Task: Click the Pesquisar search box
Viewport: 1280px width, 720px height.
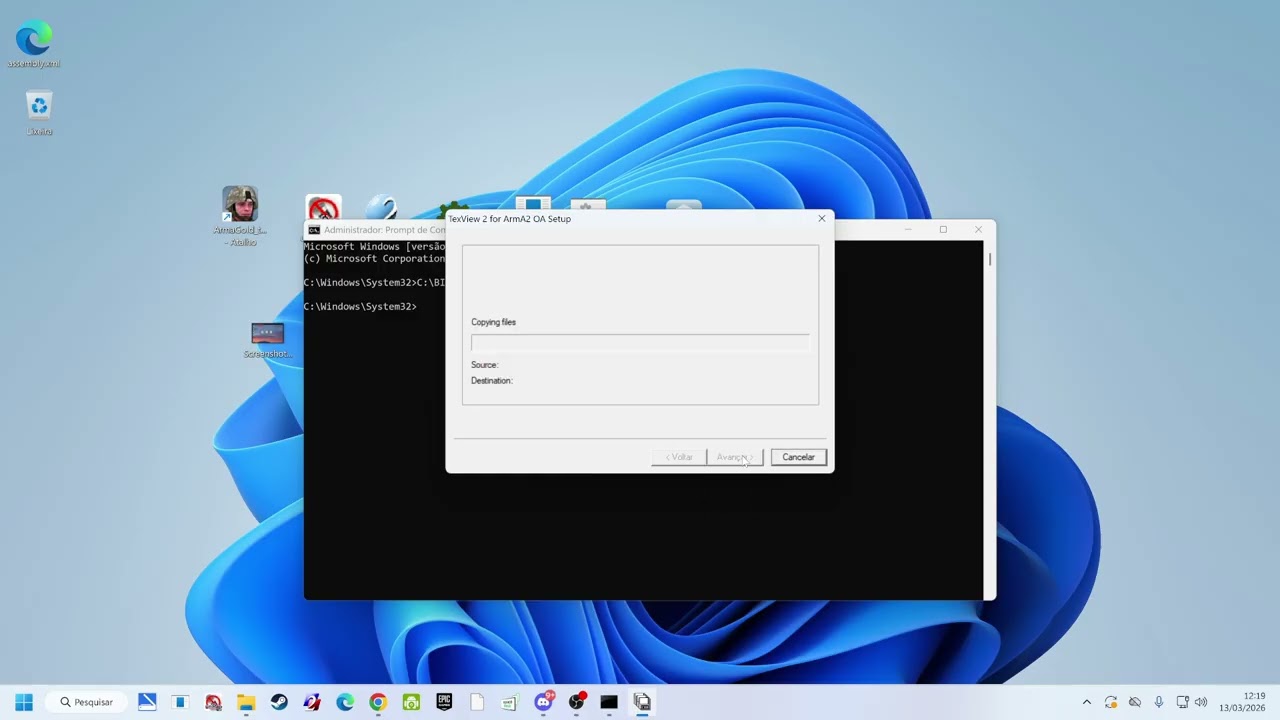Action: click(x=87, y=702)
